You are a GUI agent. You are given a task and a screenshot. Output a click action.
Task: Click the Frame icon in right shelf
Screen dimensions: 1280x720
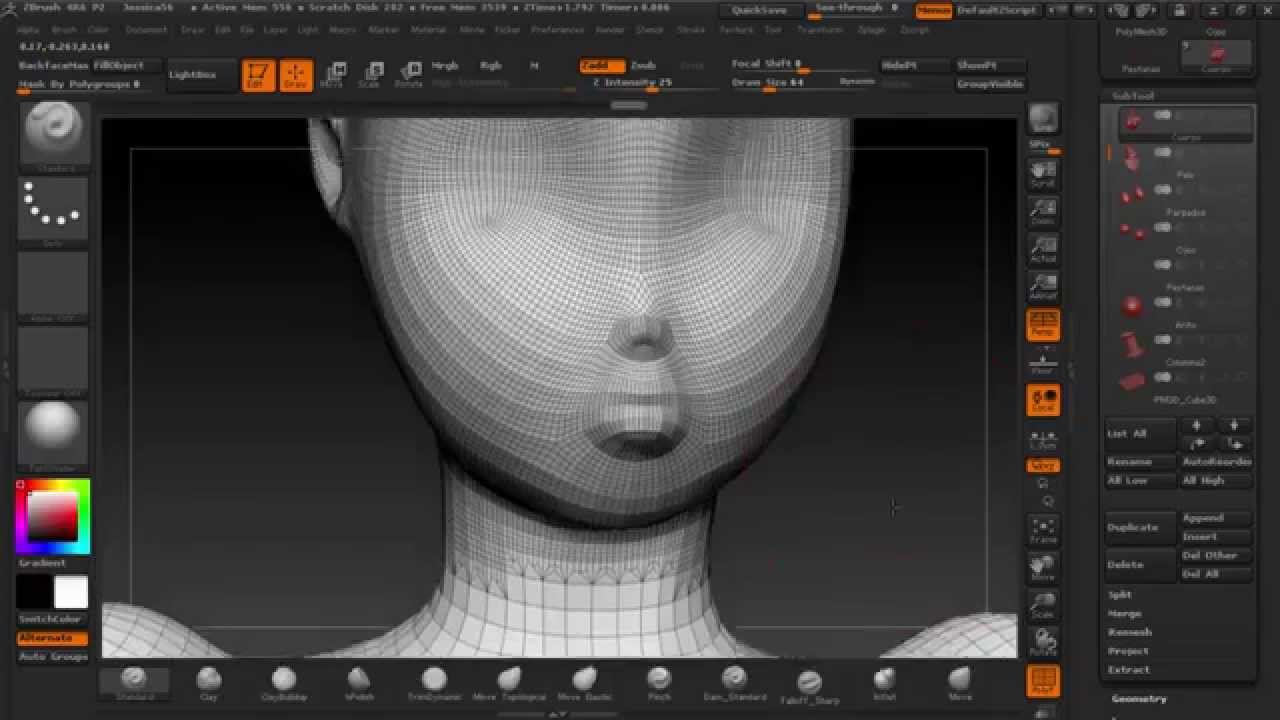point(1043,531)
